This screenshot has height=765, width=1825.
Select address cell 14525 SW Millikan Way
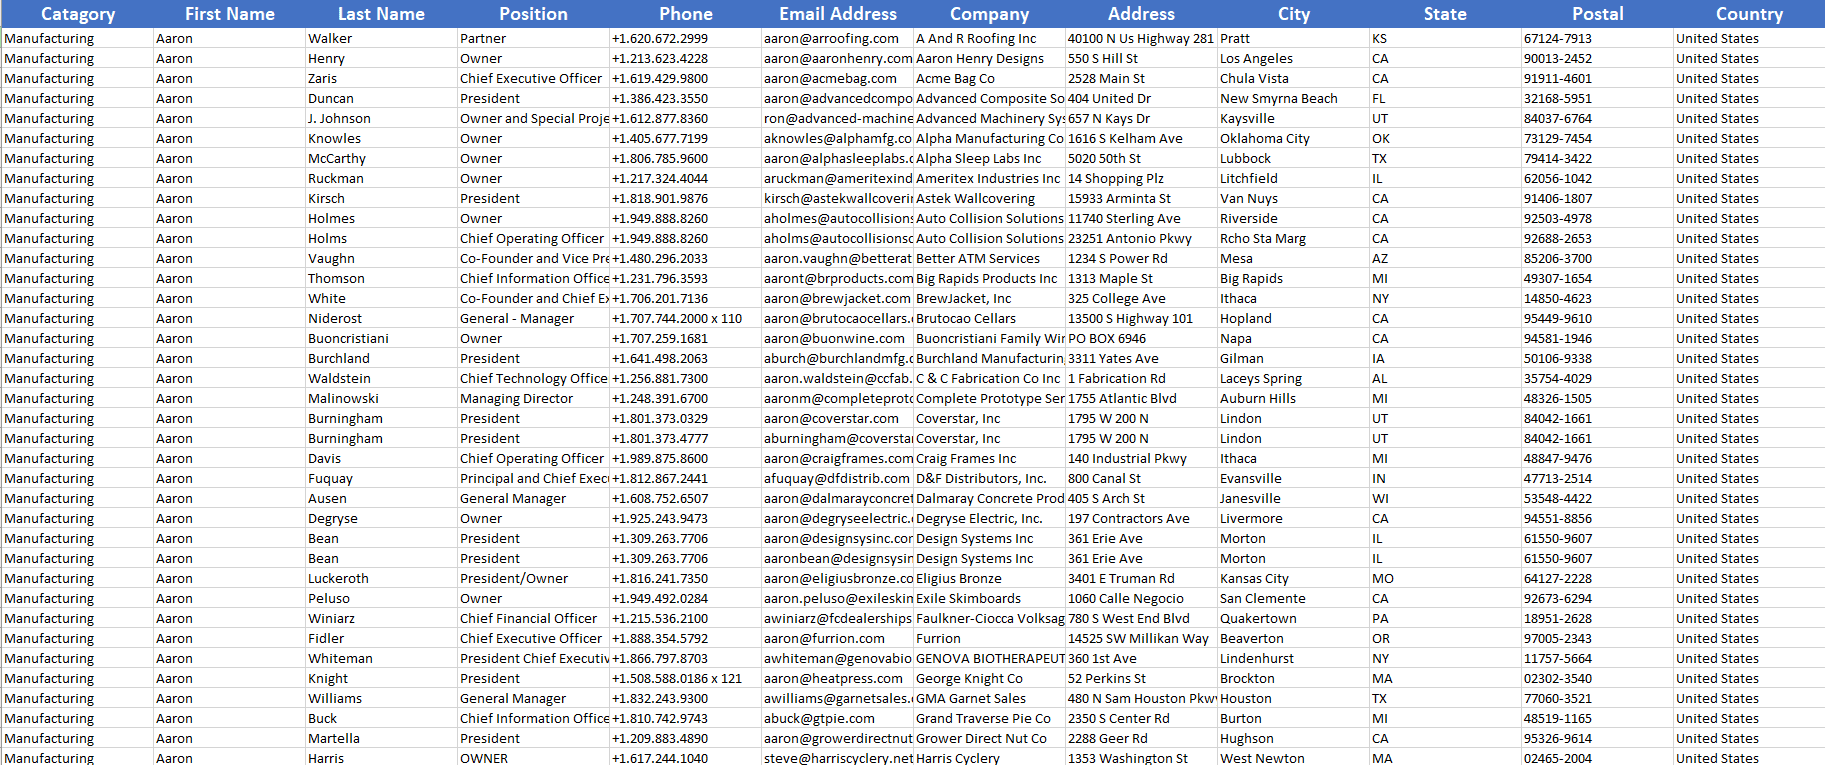(x=1141, y=638)
